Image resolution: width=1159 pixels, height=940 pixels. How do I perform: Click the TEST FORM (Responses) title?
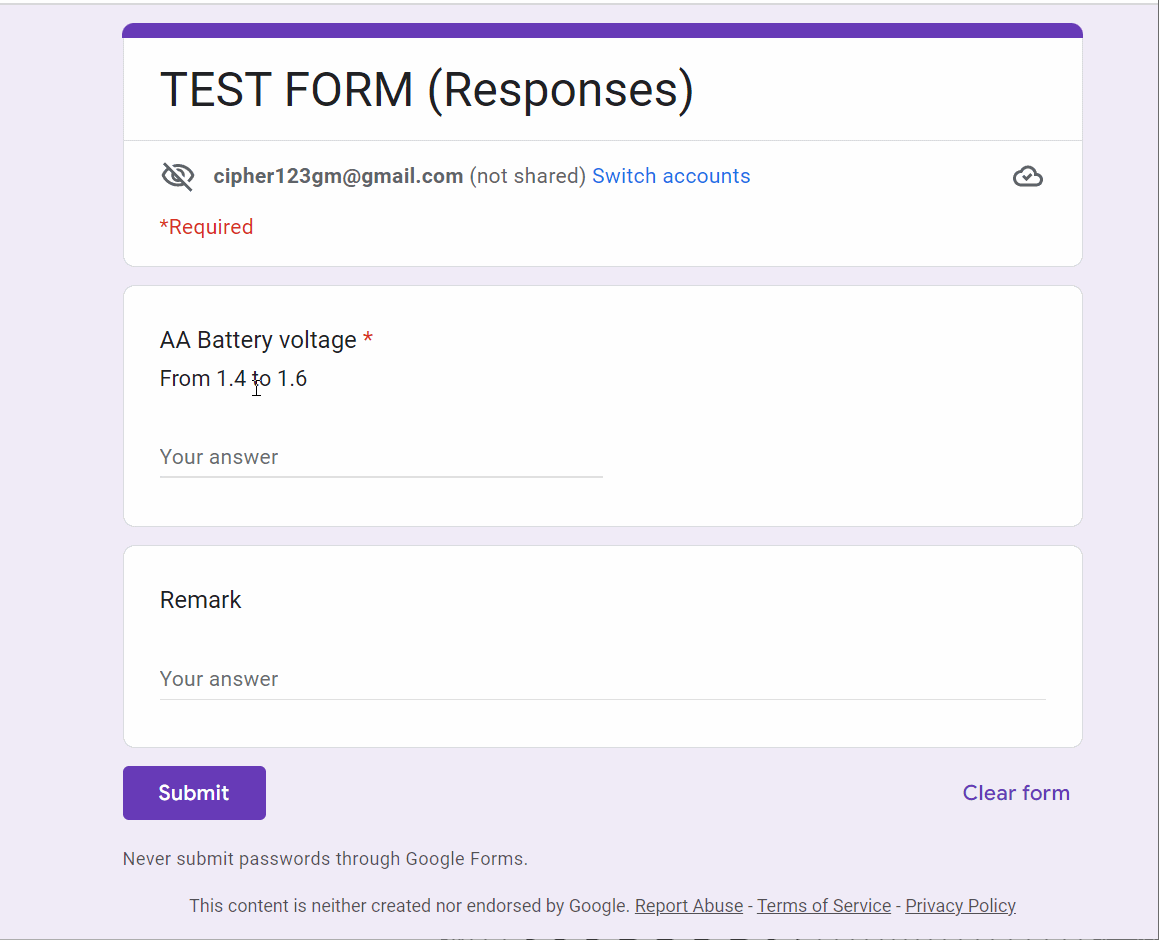pos(426,90)
